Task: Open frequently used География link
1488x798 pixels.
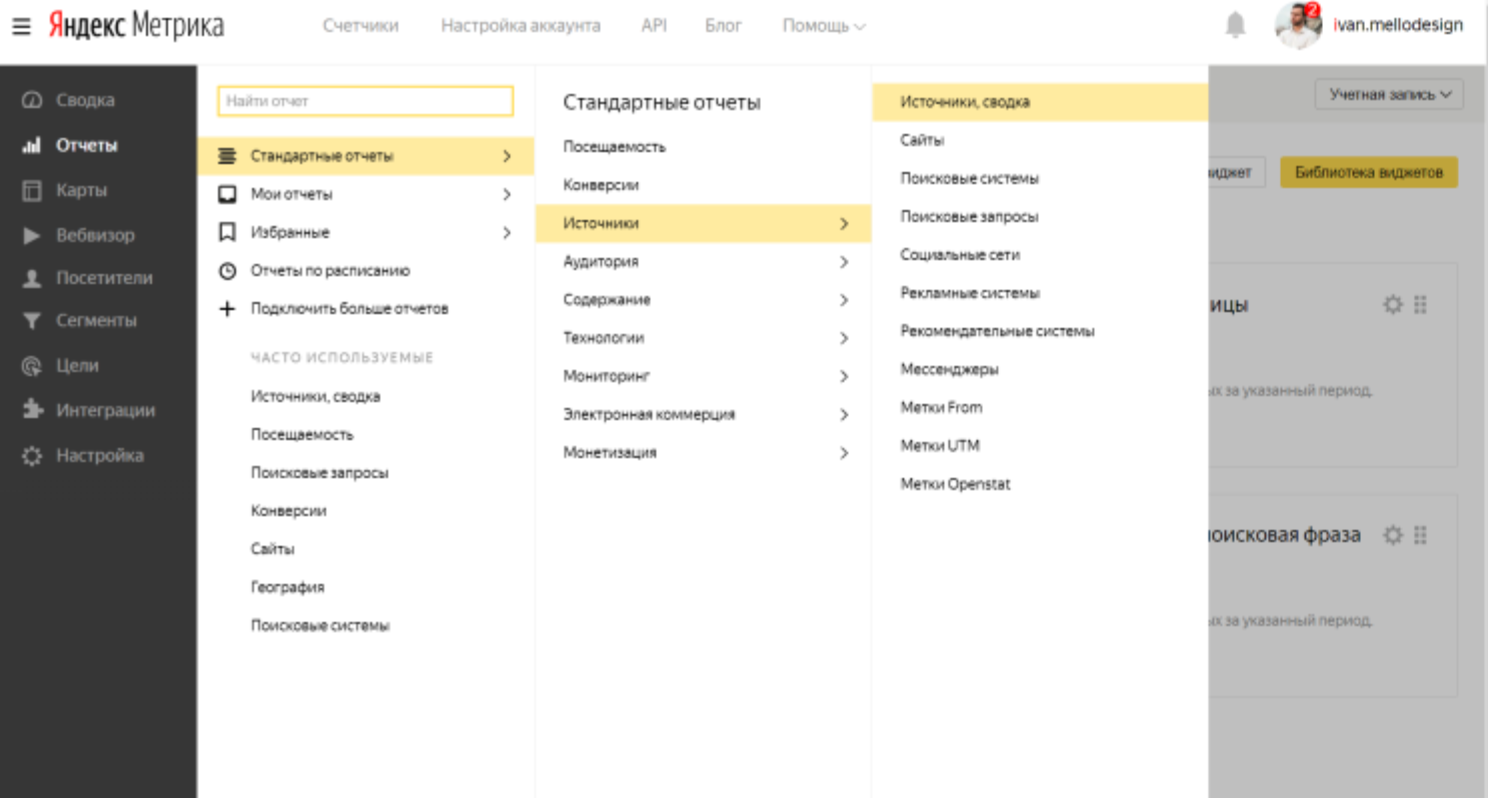Action: coord(287,587)
